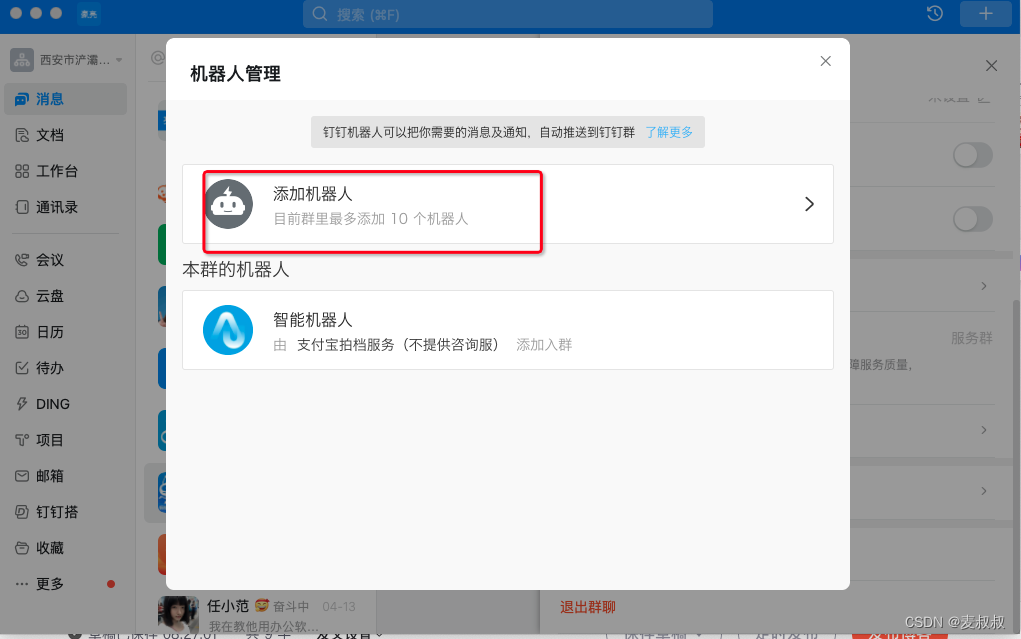The width and height of the screenshot is (1021, 639).
Task: Click the DING lightning icon
Action: tap(21, 404)
